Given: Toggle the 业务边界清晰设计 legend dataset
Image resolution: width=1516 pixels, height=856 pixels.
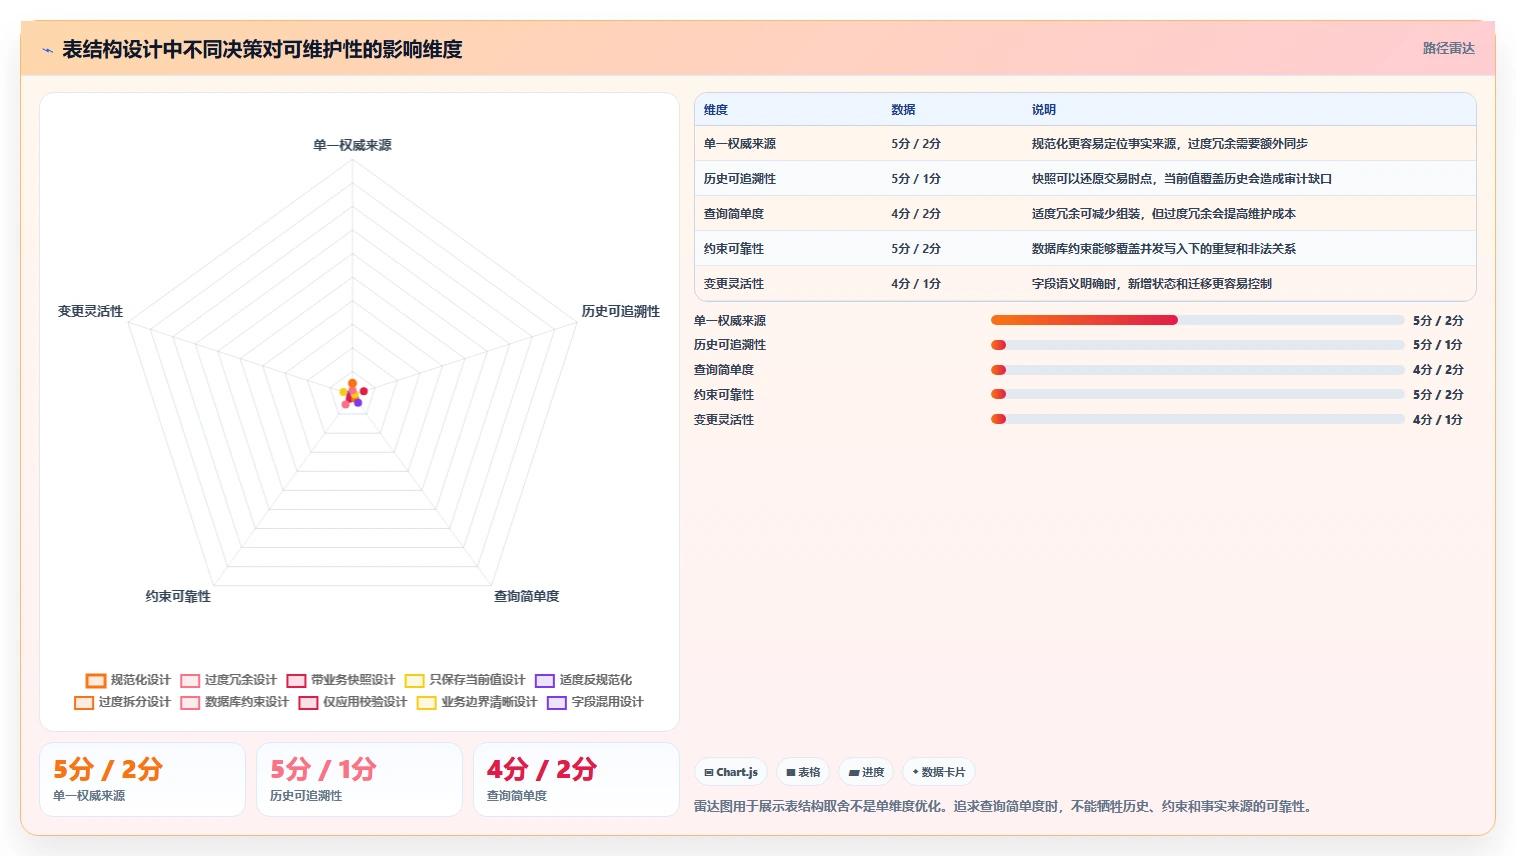Looking at the screenshot, I should pyautogui.click(x=477, y=702).
